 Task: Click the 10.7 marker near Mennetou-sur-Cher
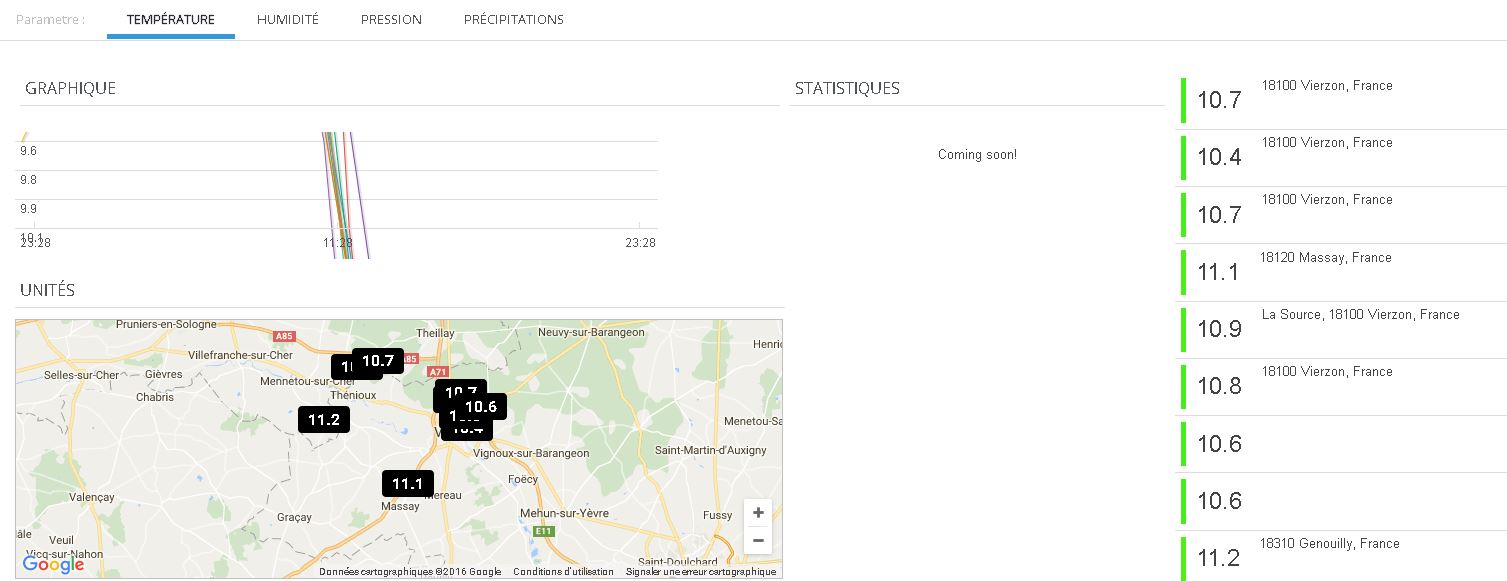click(379, 361)
